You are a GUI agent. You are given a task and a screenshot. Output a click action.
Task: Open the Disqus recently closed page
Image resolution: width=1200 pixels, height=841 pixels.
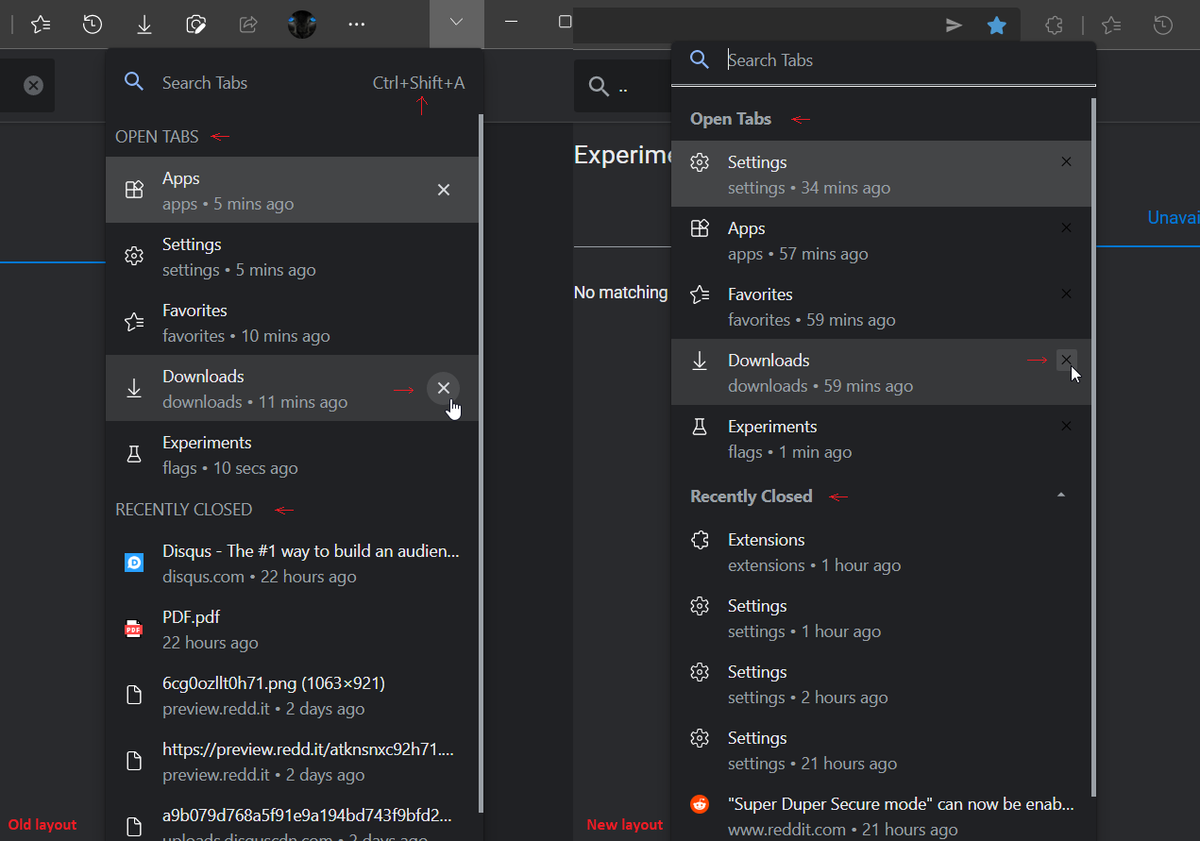click(x=300, y=563)
